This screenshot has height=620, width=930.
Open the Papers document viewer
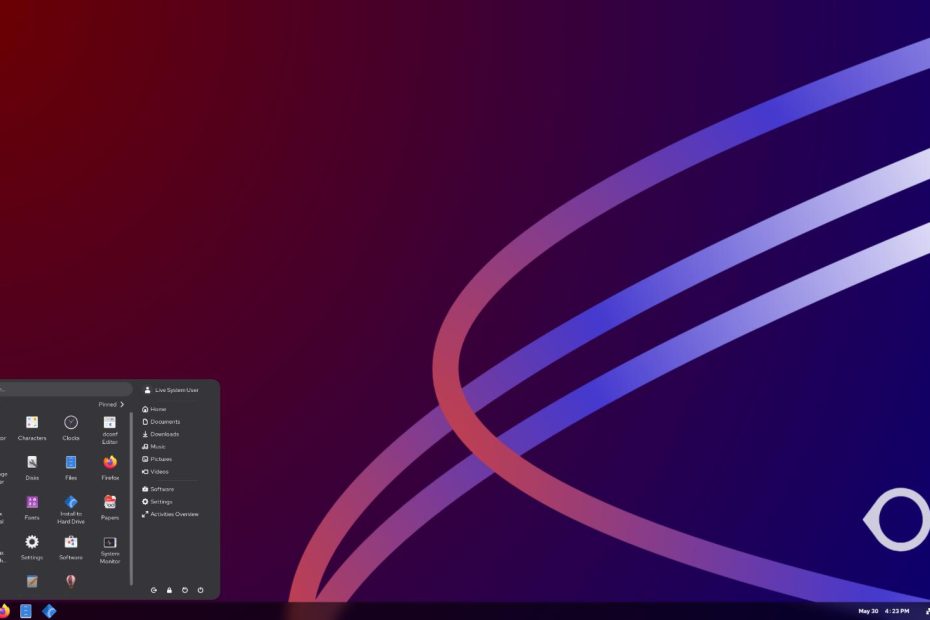110,507
